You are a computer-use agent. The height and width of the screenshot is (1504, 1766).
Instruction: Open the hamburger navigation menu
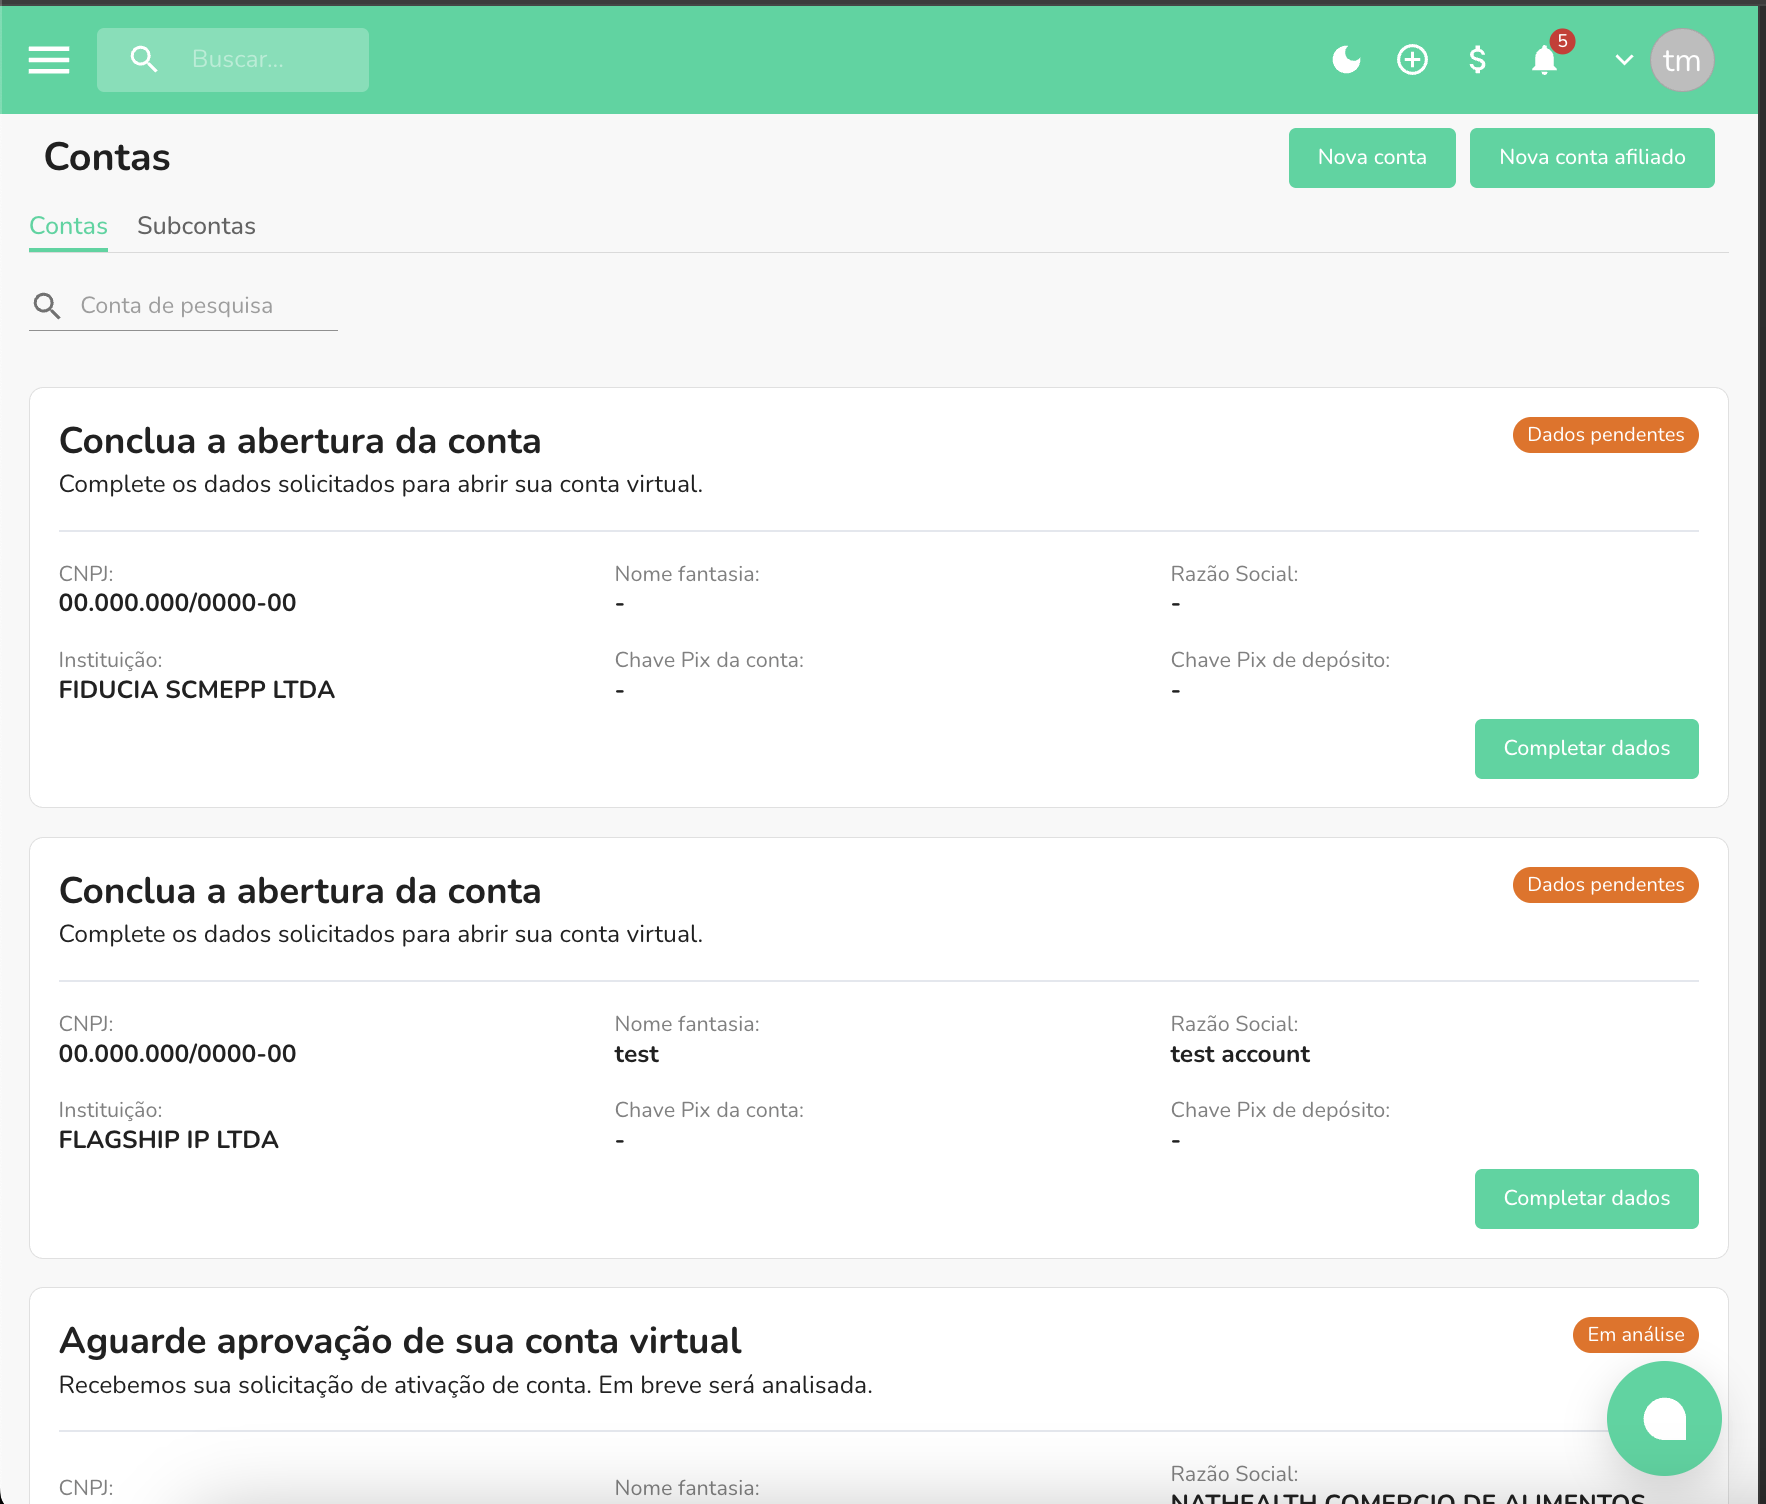[x=49, y=60]
